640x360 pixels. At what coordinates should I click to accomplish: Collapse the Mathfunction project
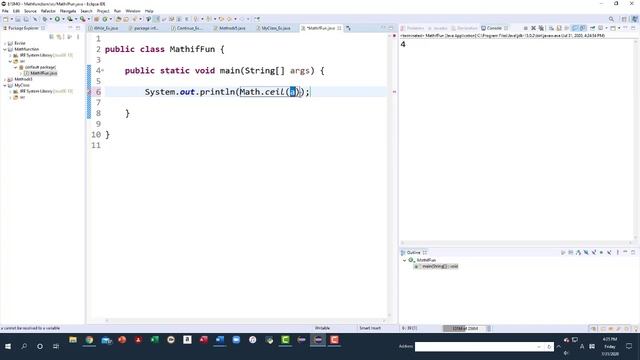[5, 49]
